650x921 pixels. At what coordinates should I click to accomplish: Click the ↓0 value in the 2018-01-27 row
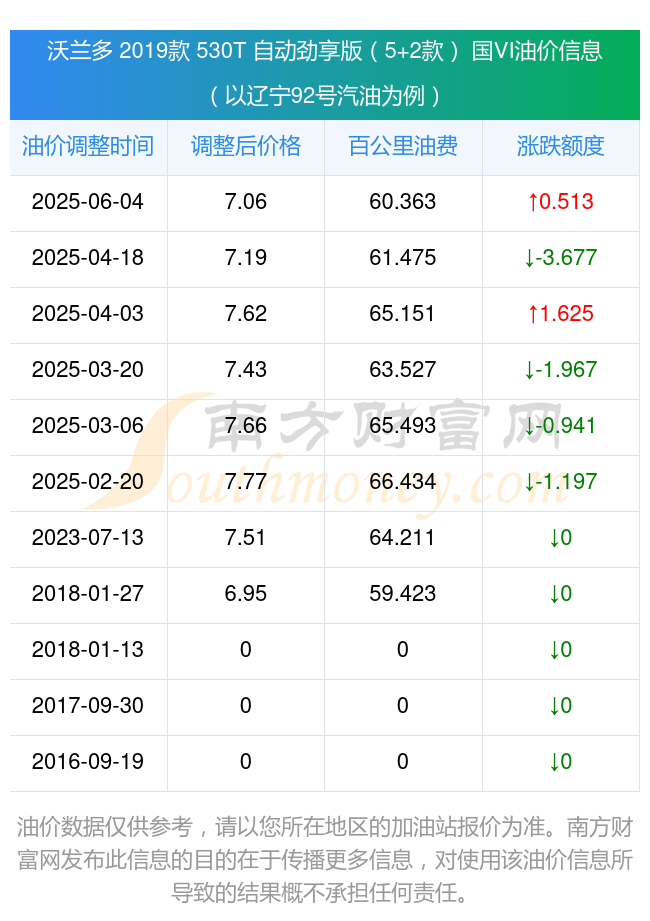click(561, 593)
